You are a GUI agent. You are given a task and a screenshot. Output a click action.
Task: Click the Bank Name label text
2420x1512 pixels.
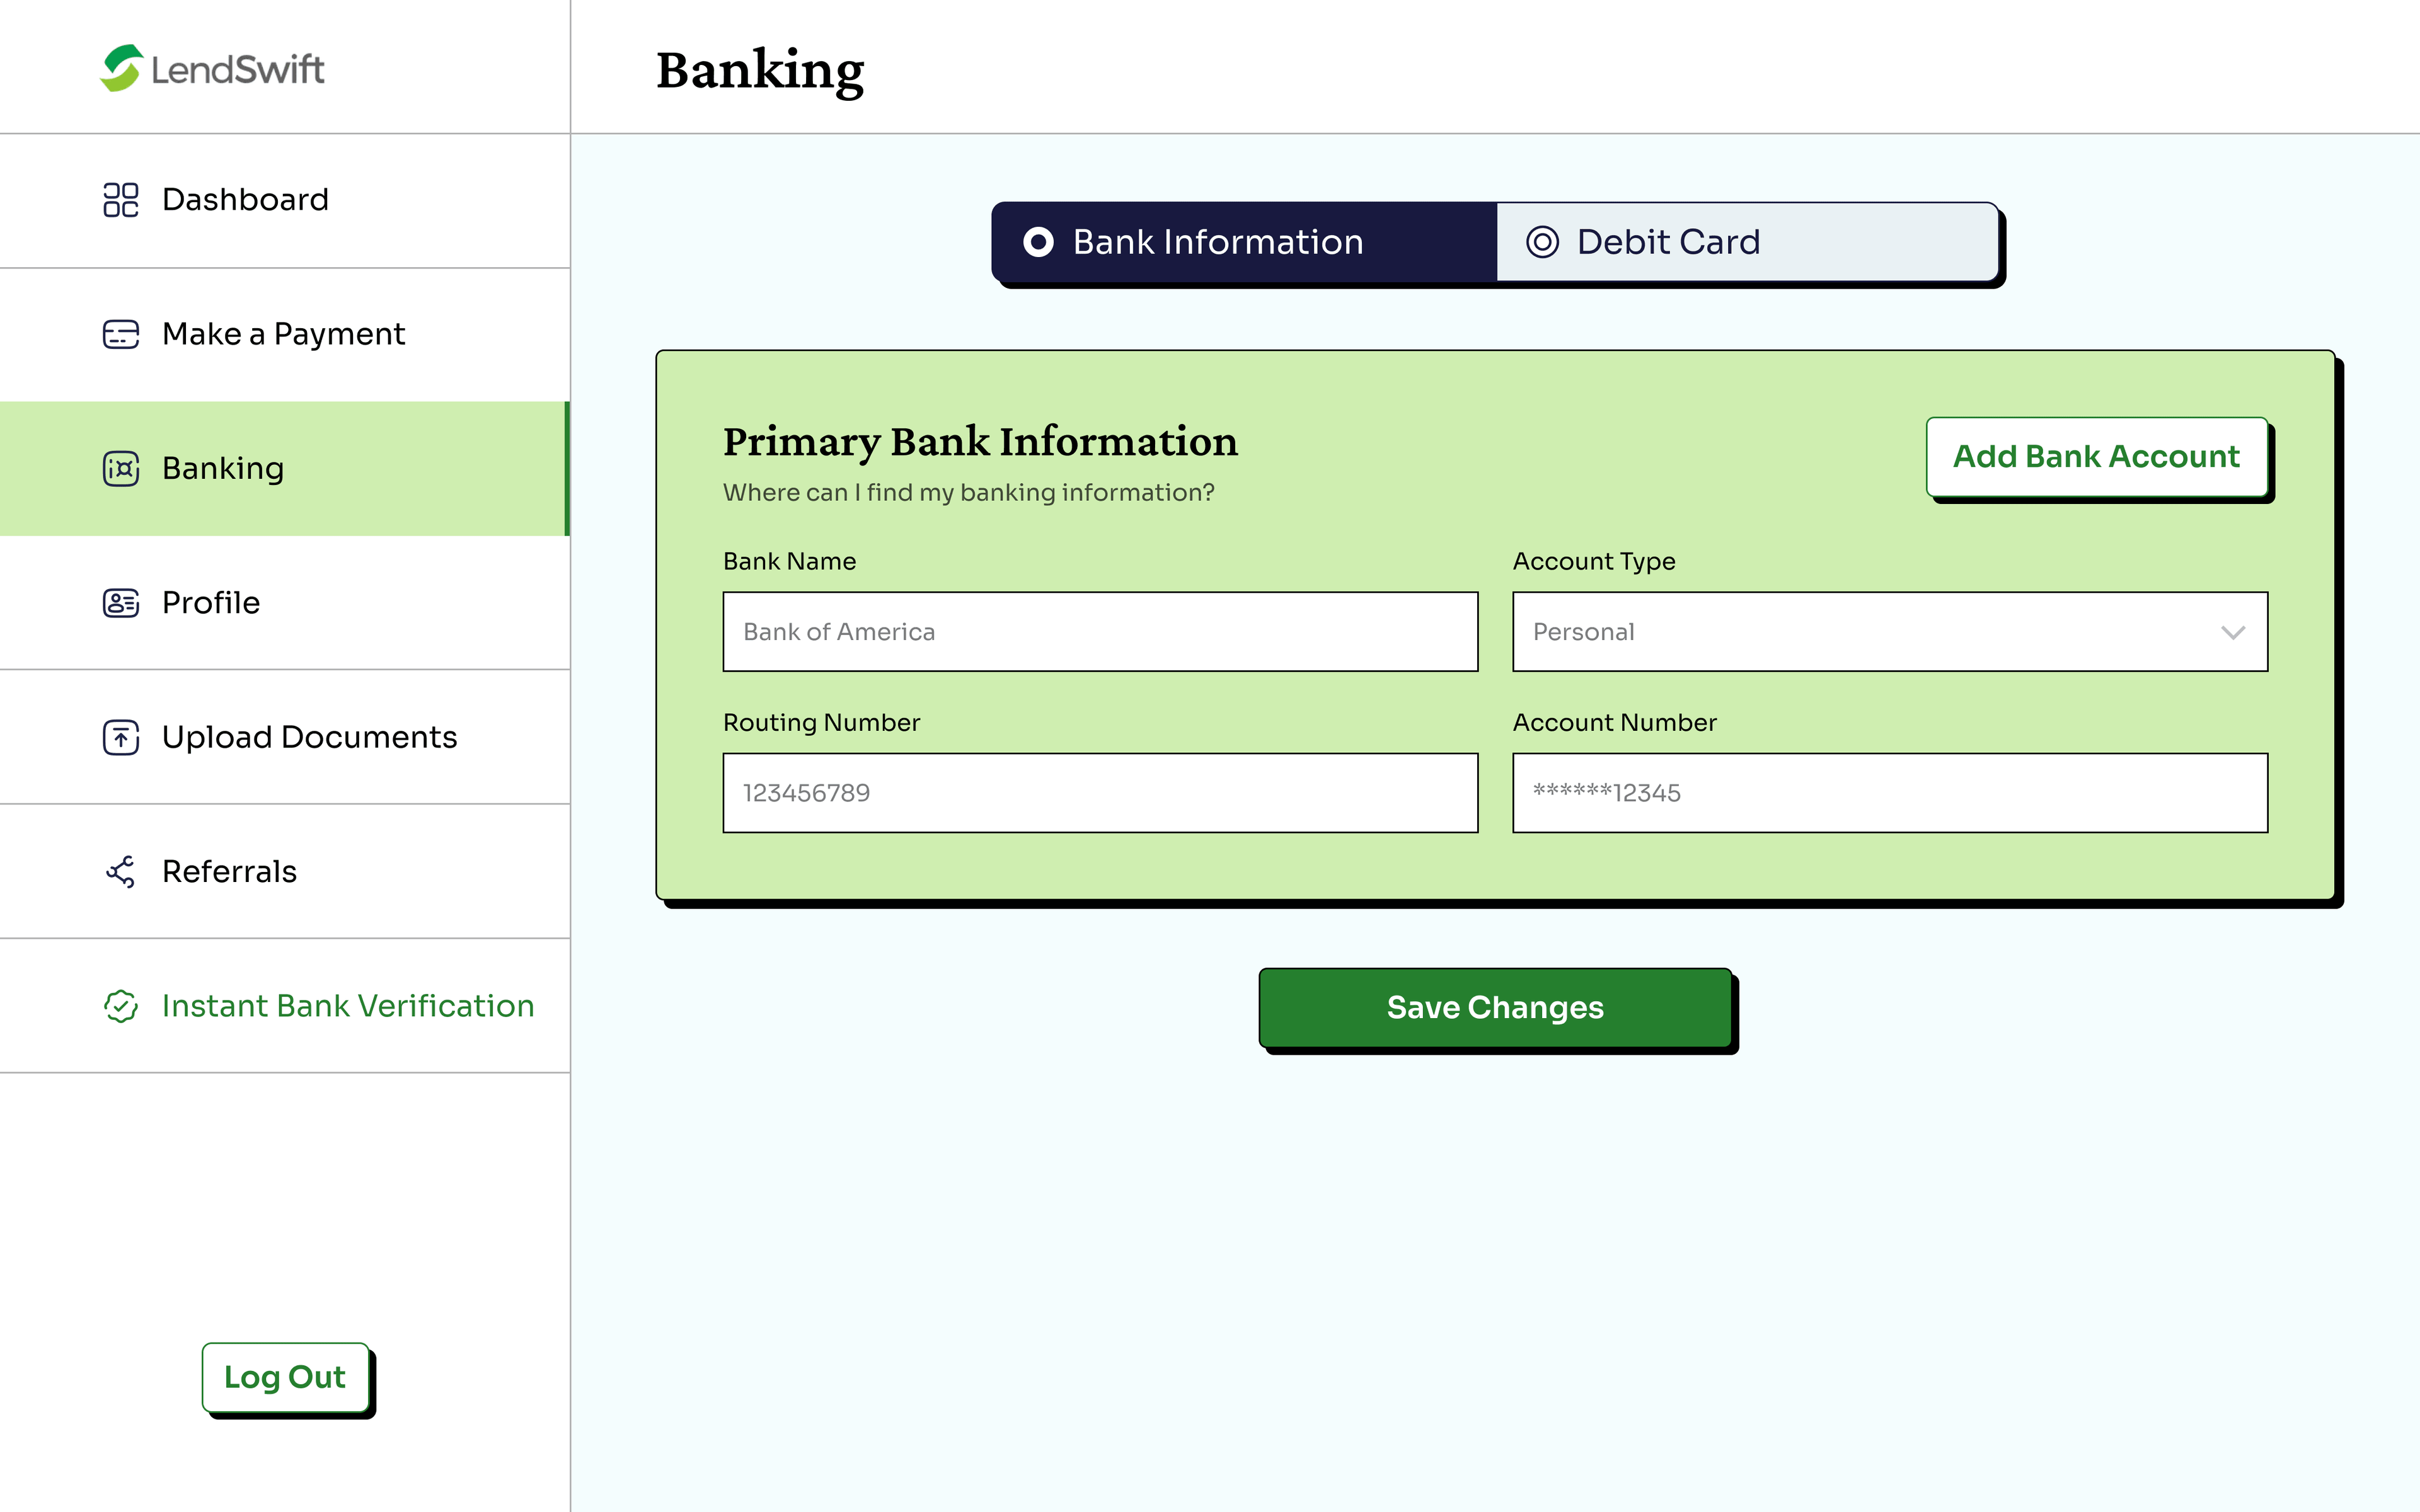point(789,562)
